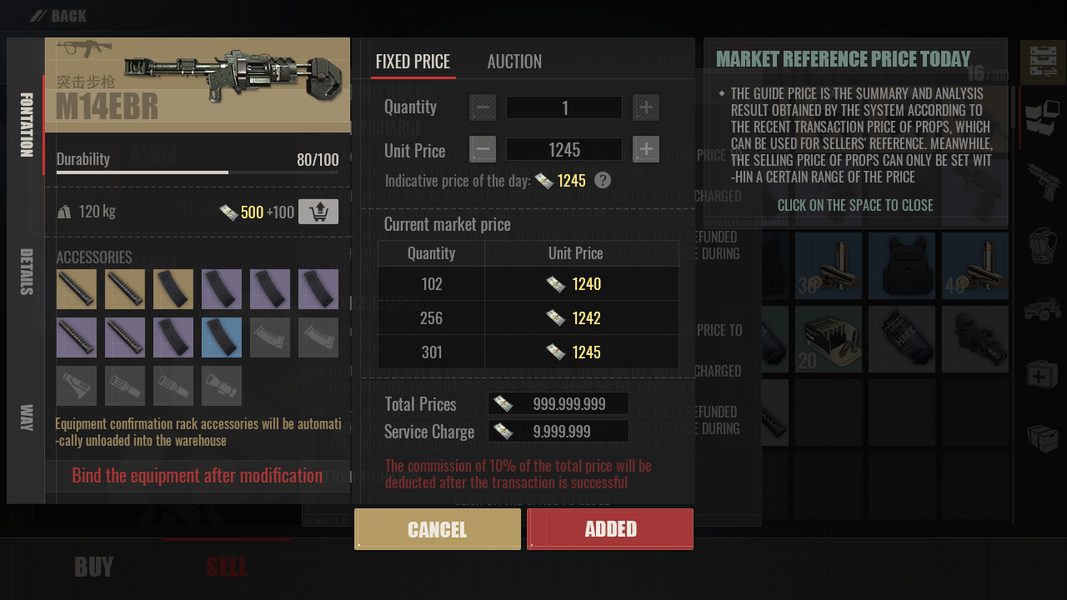Add M14EBR to the shopping cart

click(318, 212)
